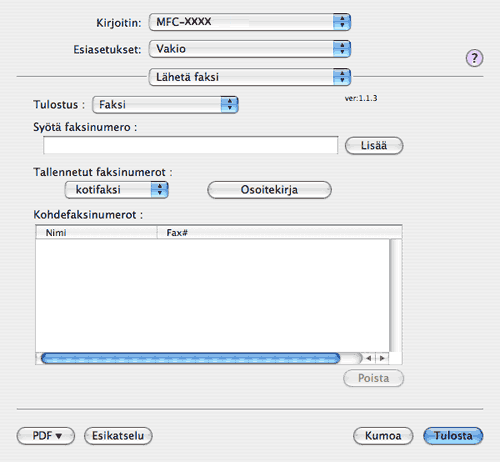Expand the Lähetä faksi panel selector

click(250, 77)
